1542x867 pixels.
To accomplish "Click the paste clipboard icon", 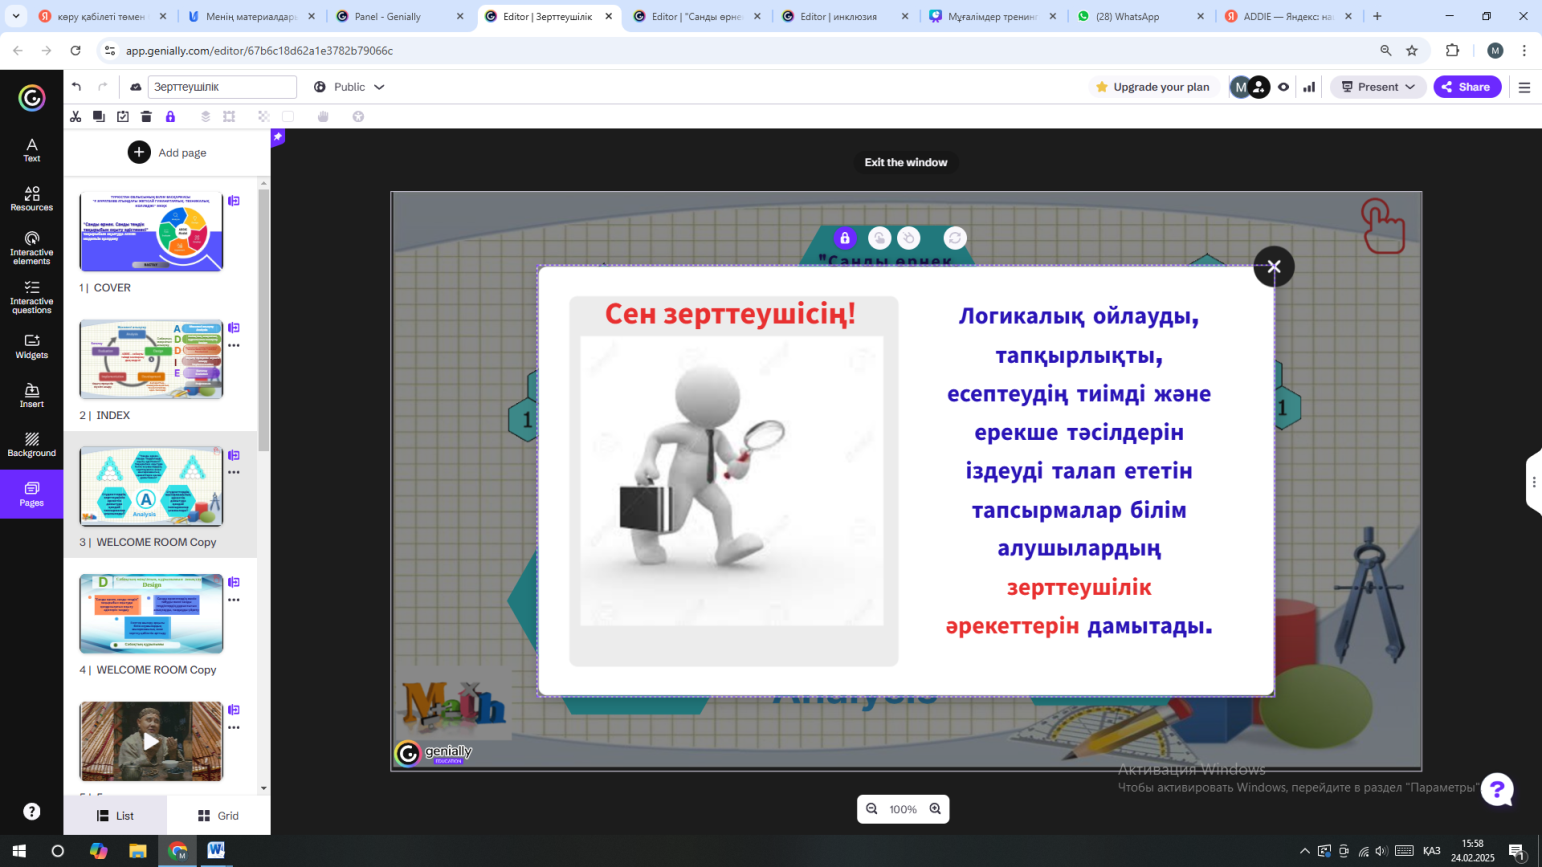I will [x=123, y=117].
